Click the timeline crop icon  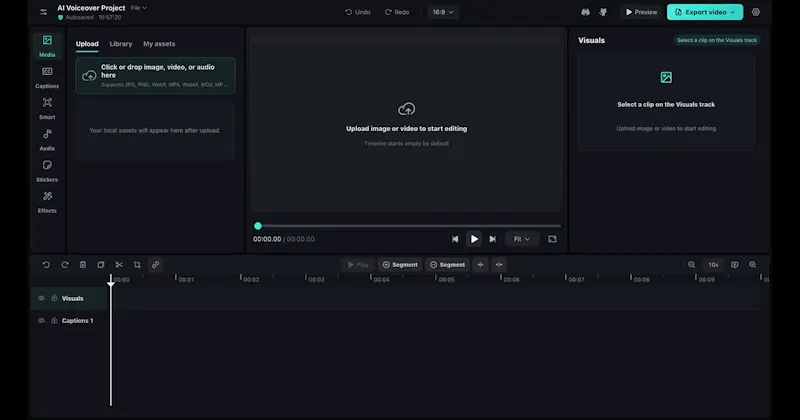(137, 264)
